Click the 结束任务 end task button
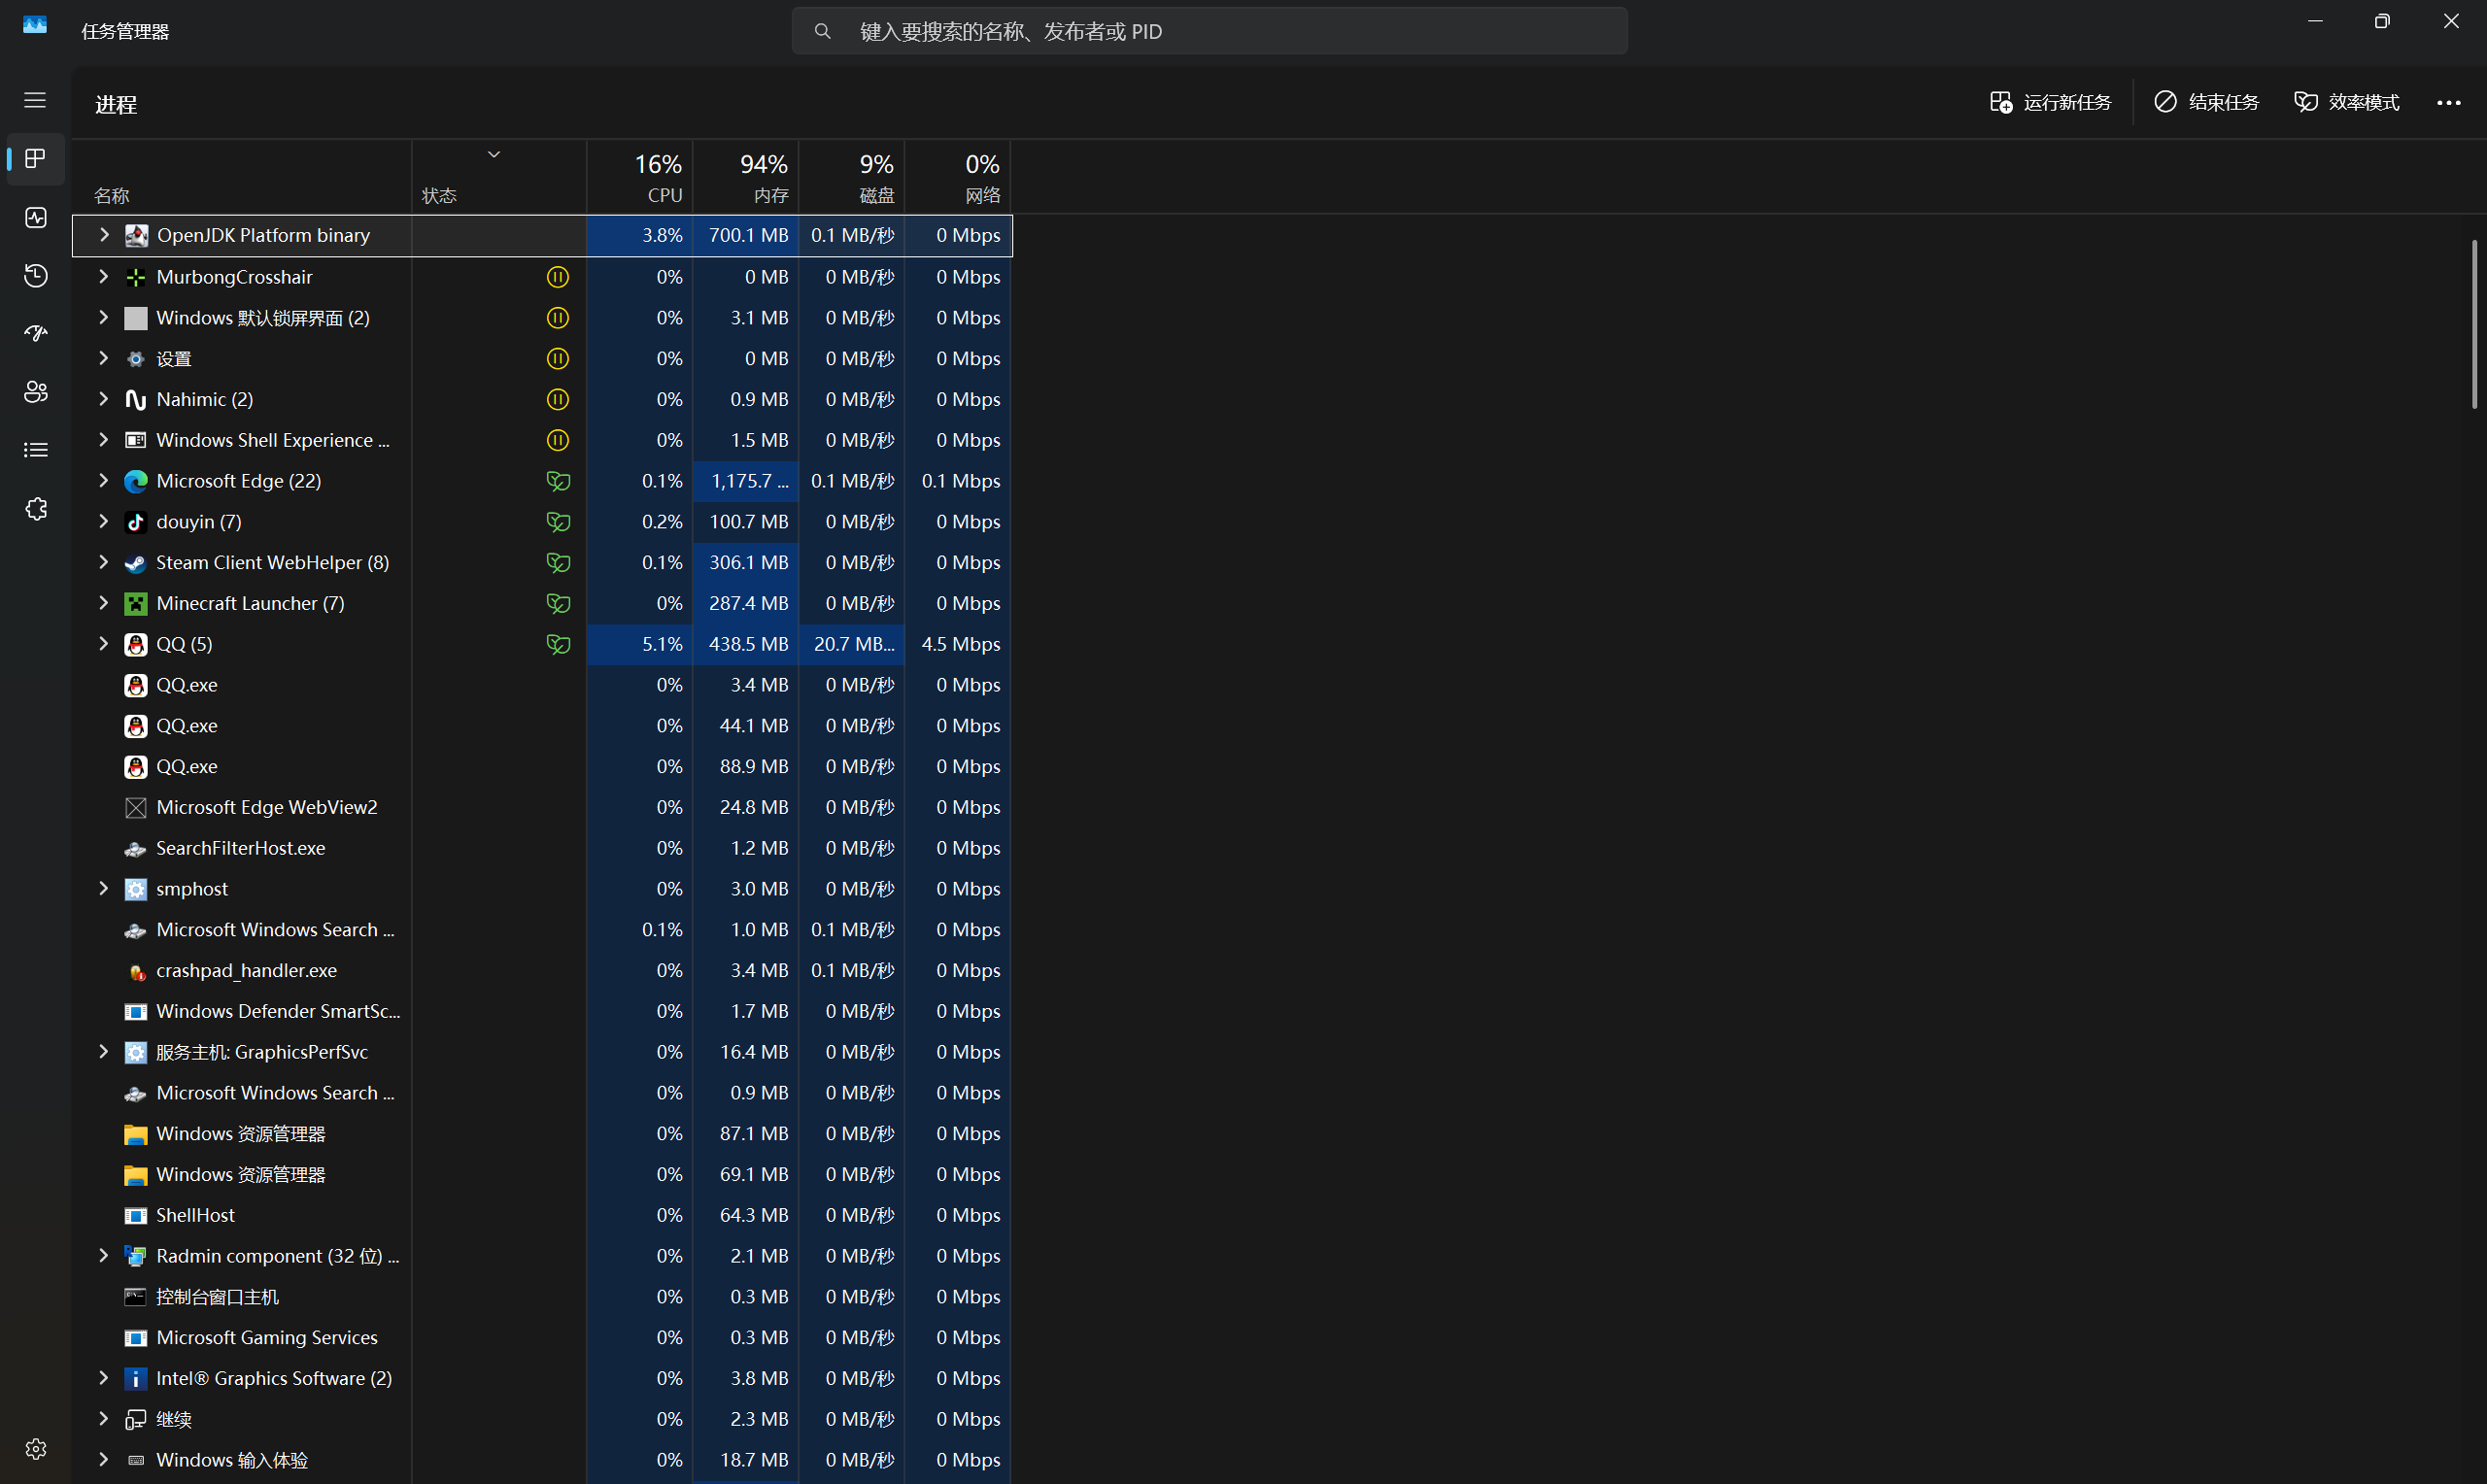The image size is (2487, 1484). [x=2207, y=102]
